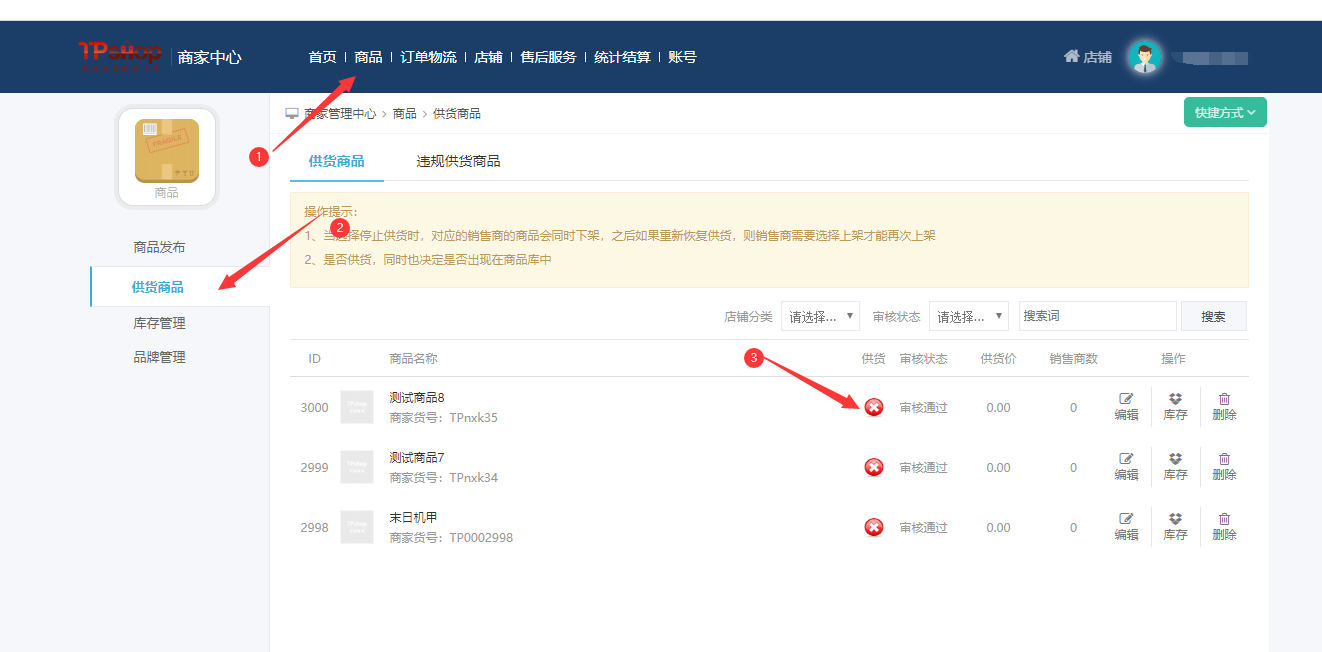Open the 店铺分类 dropdown

(x=820, y=316)
